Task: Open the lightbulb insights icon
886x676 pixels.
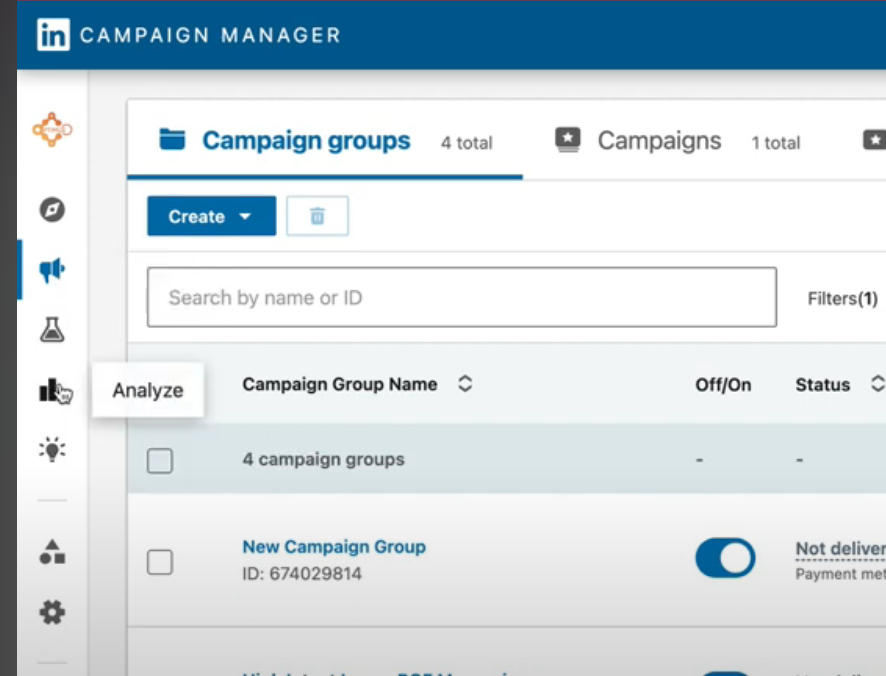Action: (x=52, y=450)
